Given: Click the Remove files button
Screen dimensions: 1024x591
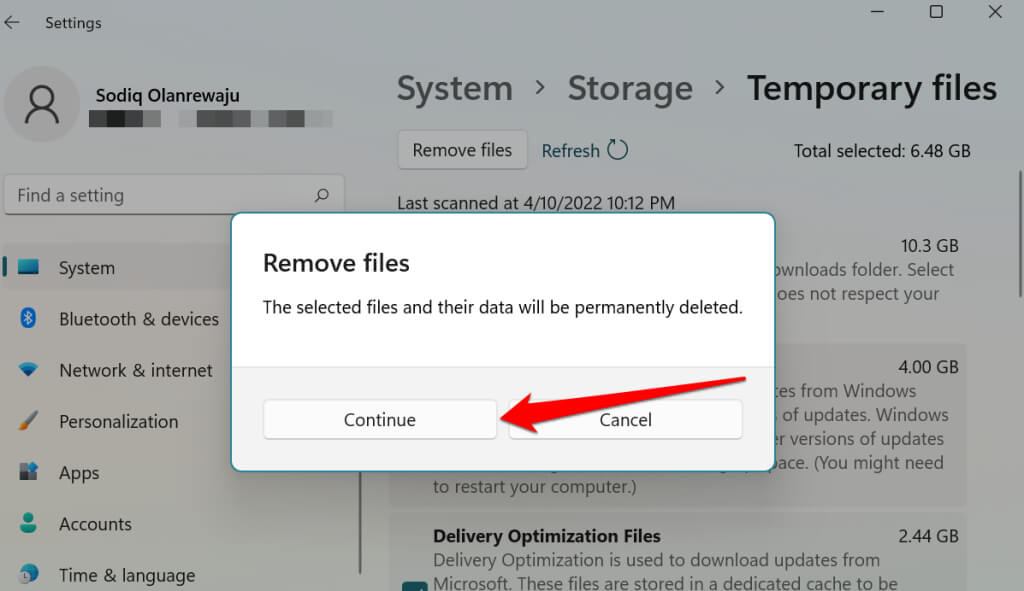Looking at the screenshot, I should pyautogui.click(x=462, y=150).
